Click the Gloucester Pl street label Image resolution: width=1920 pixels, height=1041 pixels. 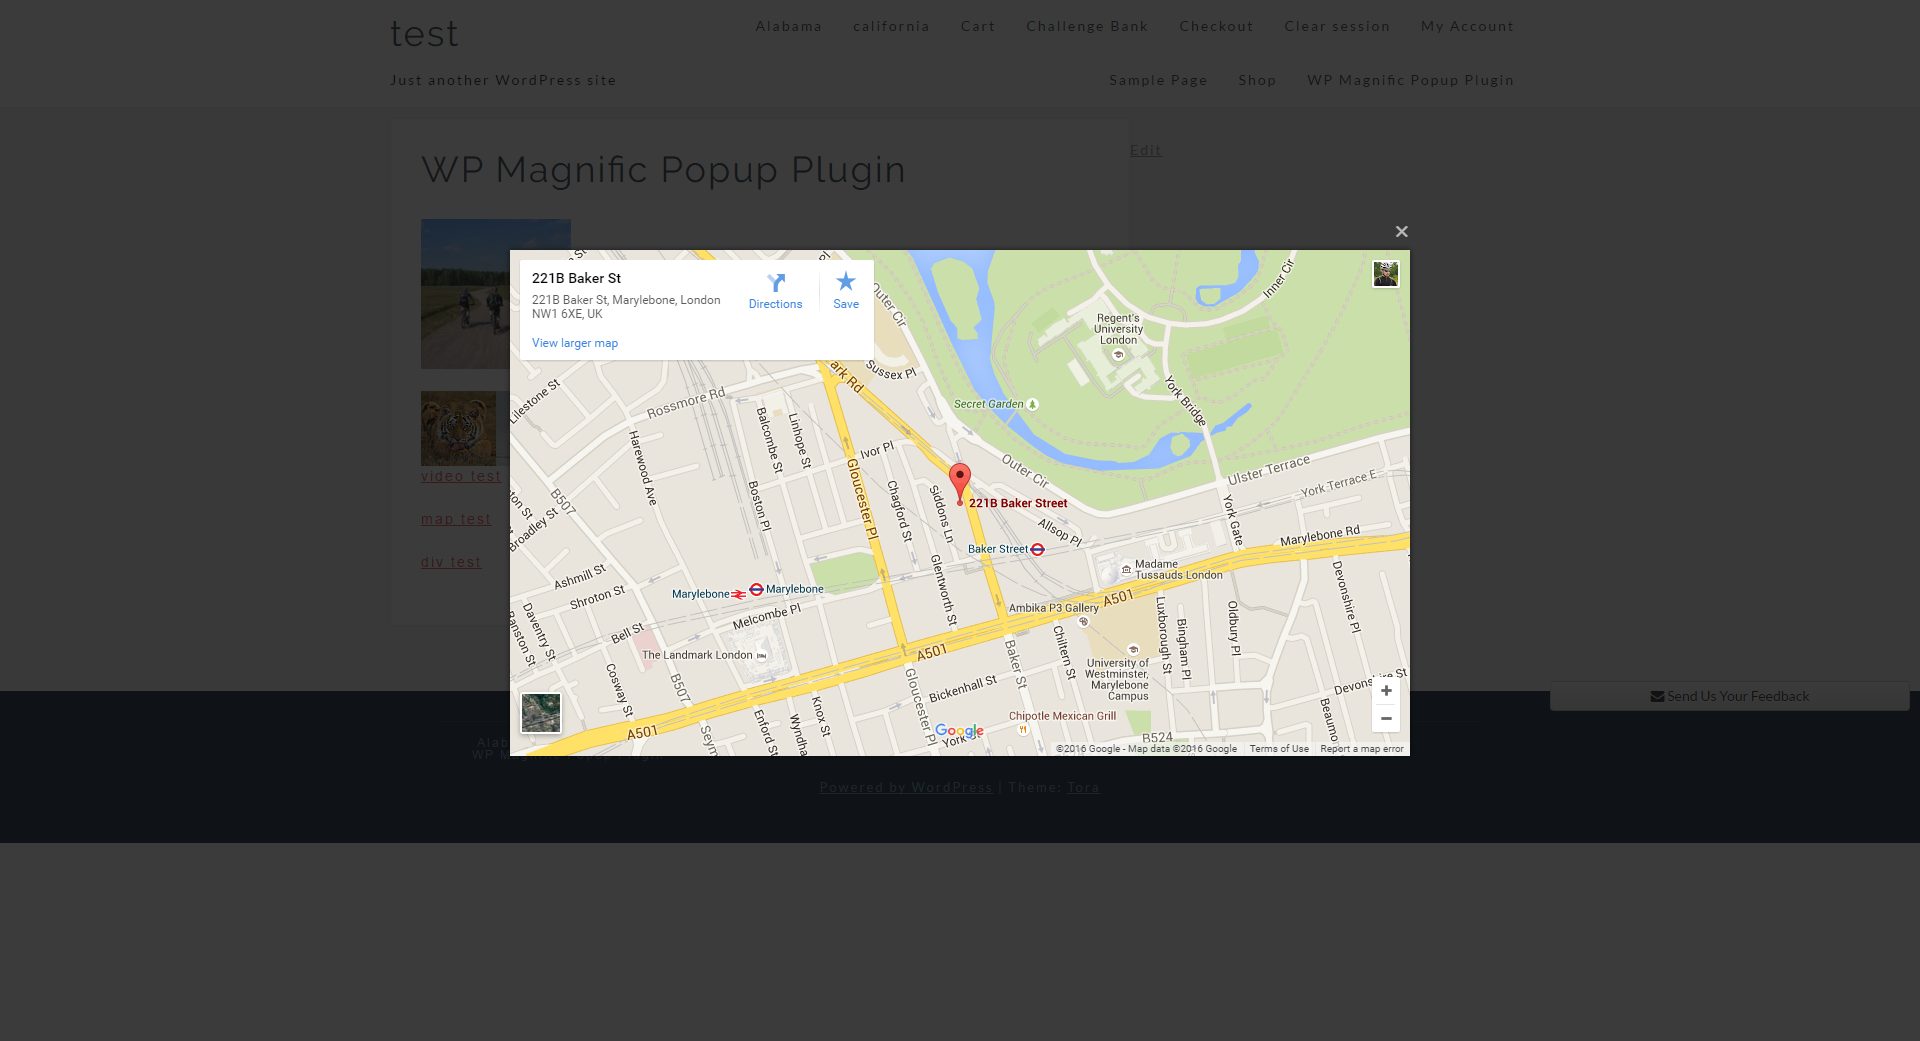coord(862,499)
